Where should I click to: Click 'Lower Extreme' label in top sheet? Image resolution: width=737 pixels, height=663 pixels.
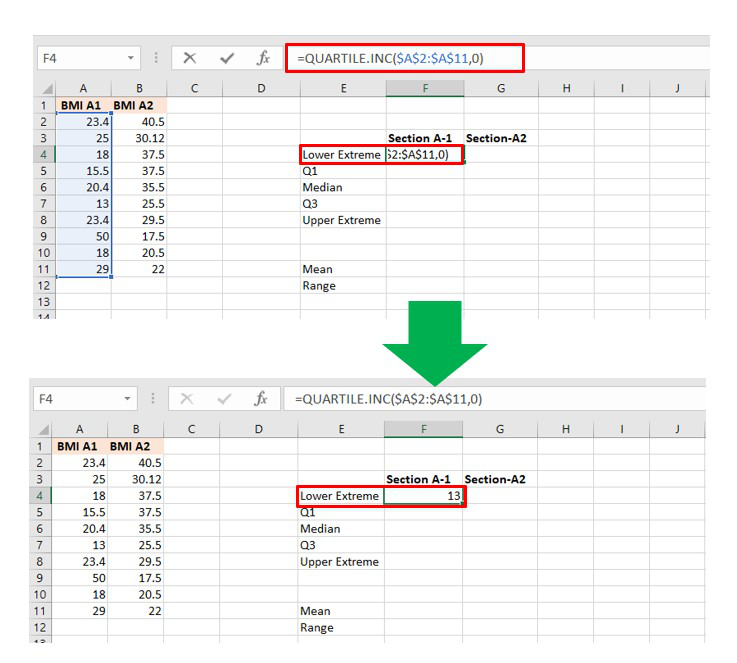pyautogui.click(x=342, y=155)
